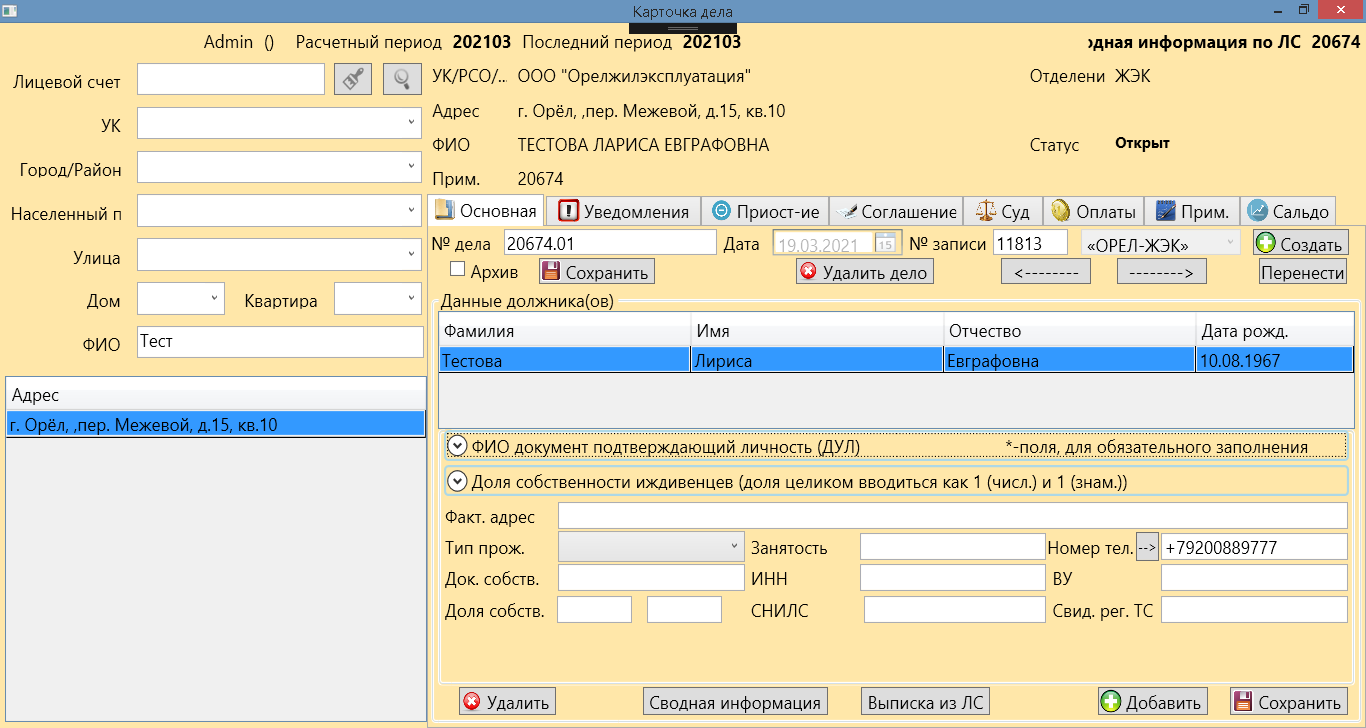Open the Суд tab

[1002, 211]
